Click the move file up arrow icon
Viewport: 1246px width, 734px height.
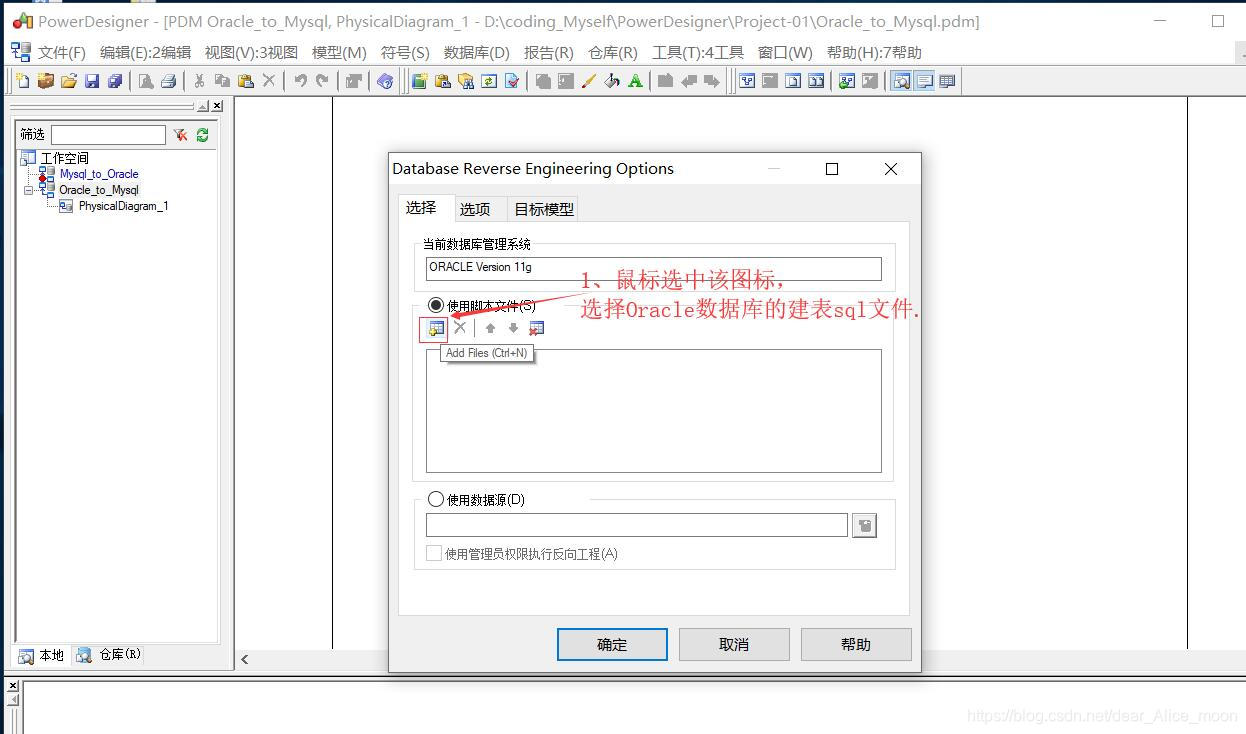point(489,327)
